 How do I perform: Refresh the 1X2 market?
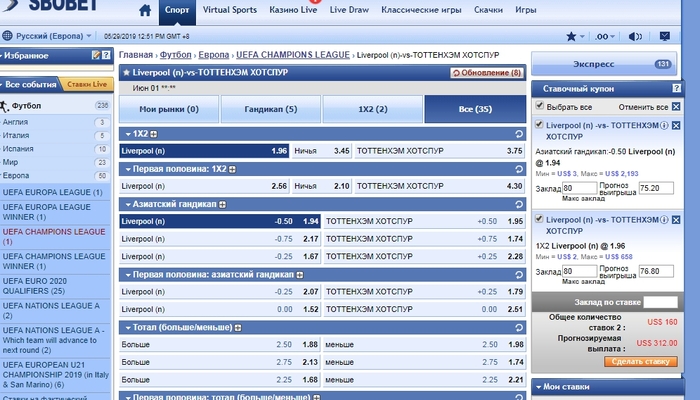519,134
